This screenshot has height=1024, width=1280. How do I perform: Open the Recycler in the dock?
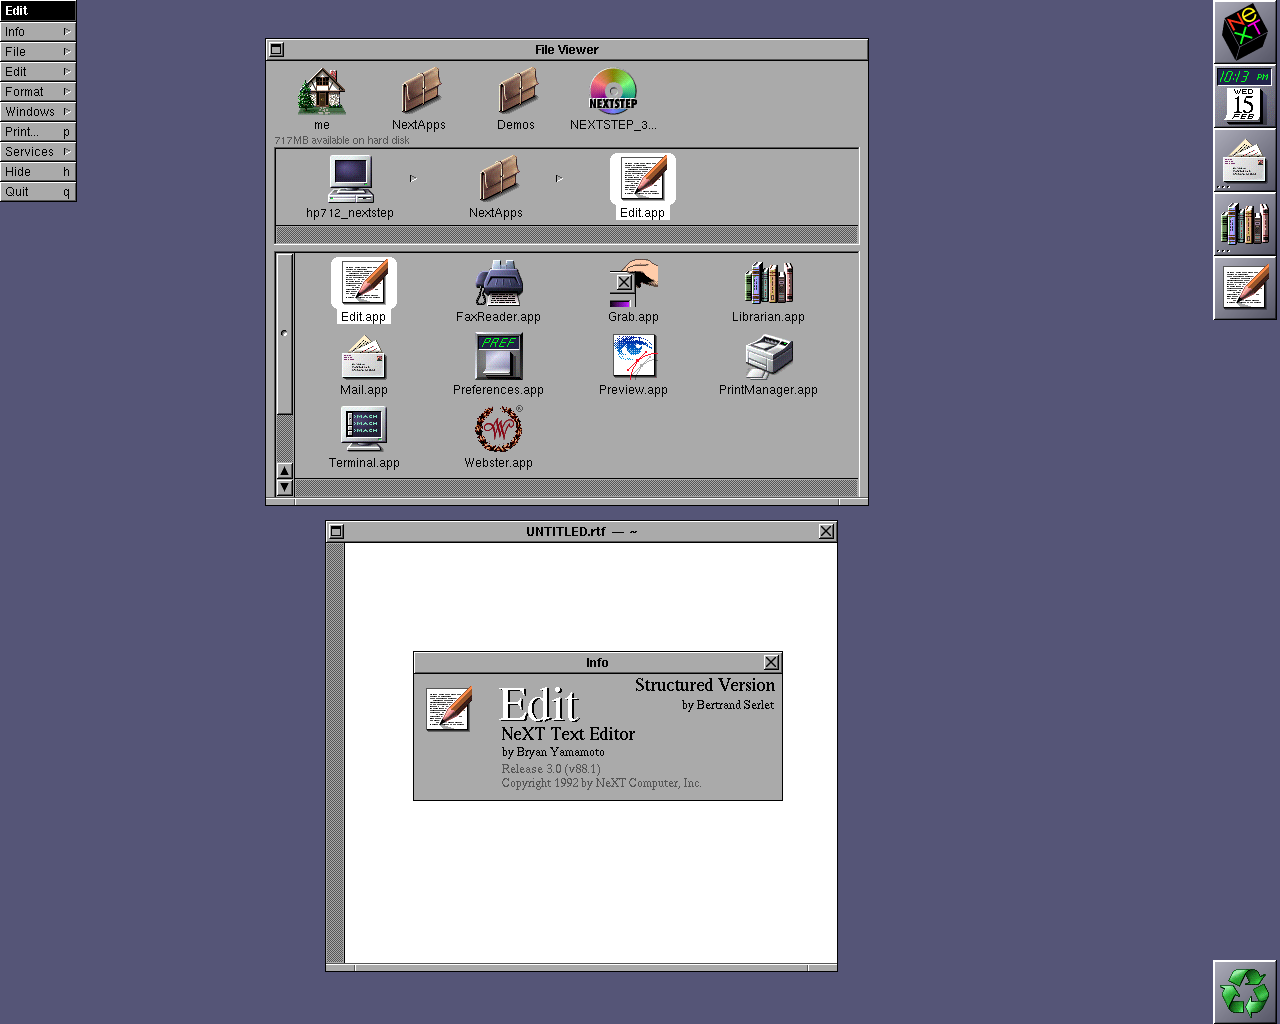(x=1245, y=992)
